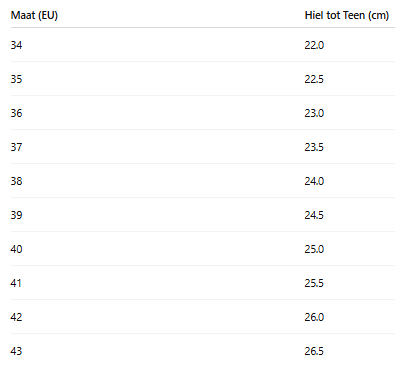
Task: Click the 23.0 cm length value
Action: pyautogui.click(x=314, y=113)
